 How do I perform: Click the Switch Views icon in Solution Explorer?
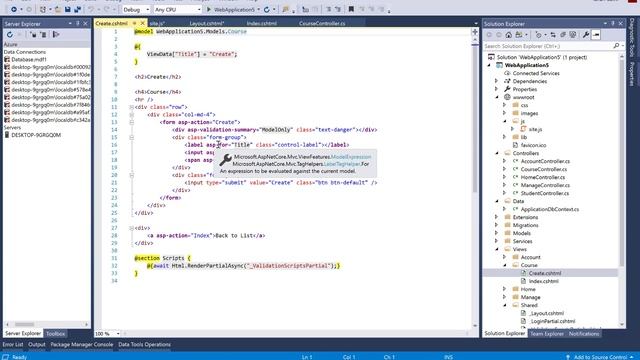click(519, 35)
